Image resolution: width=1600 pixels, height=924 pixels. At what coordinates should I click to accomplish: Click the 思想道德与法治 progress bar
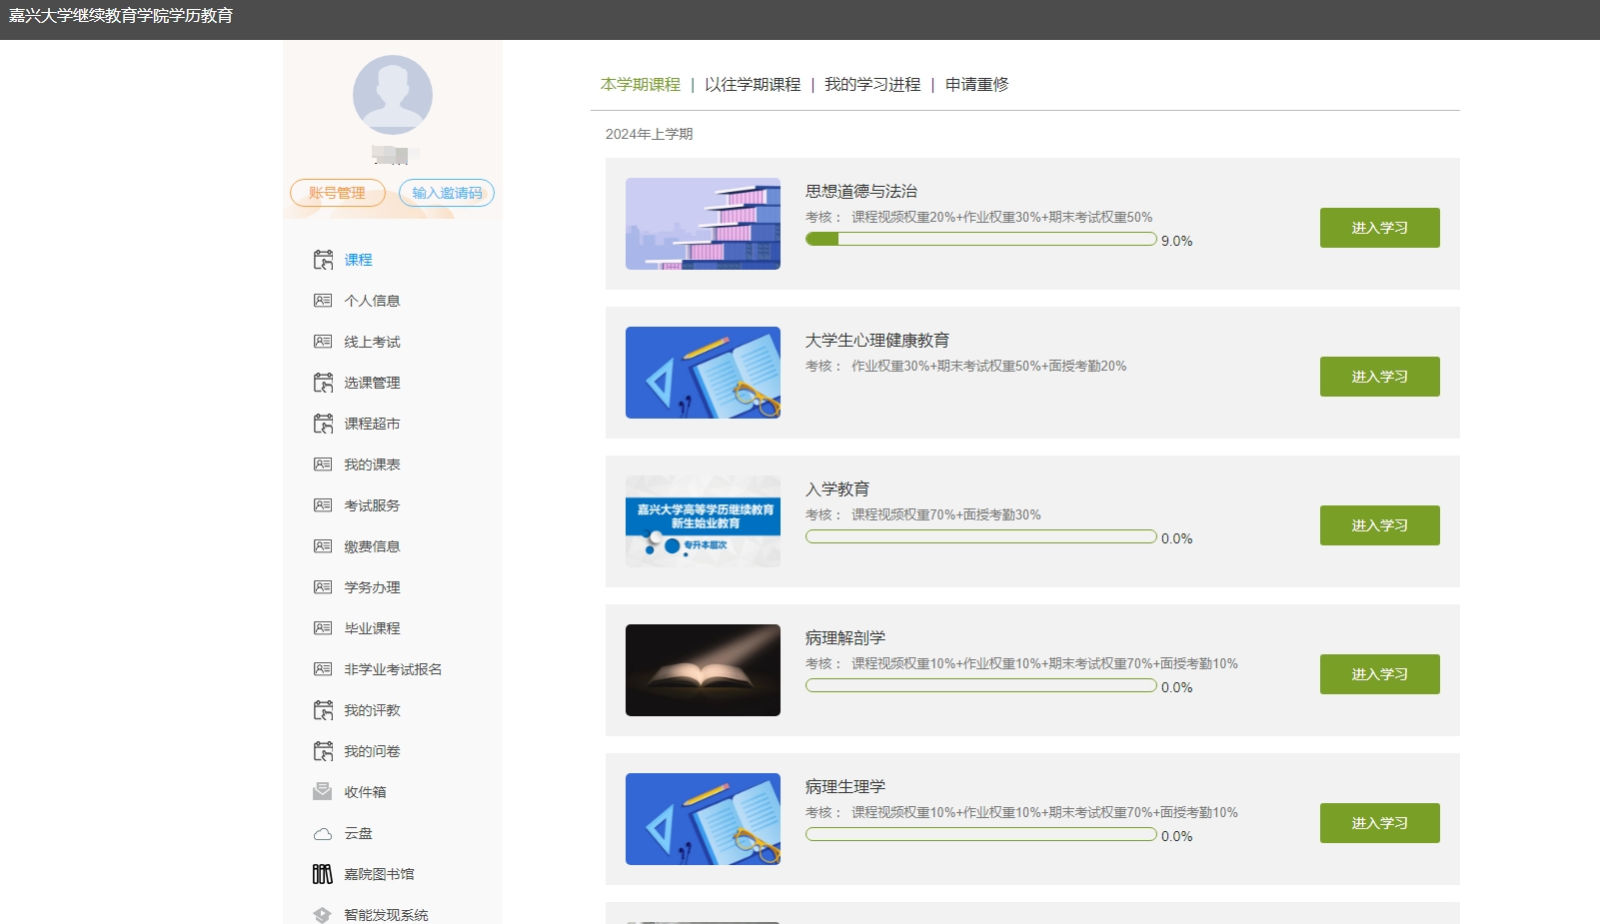click(x=980, y=240)
